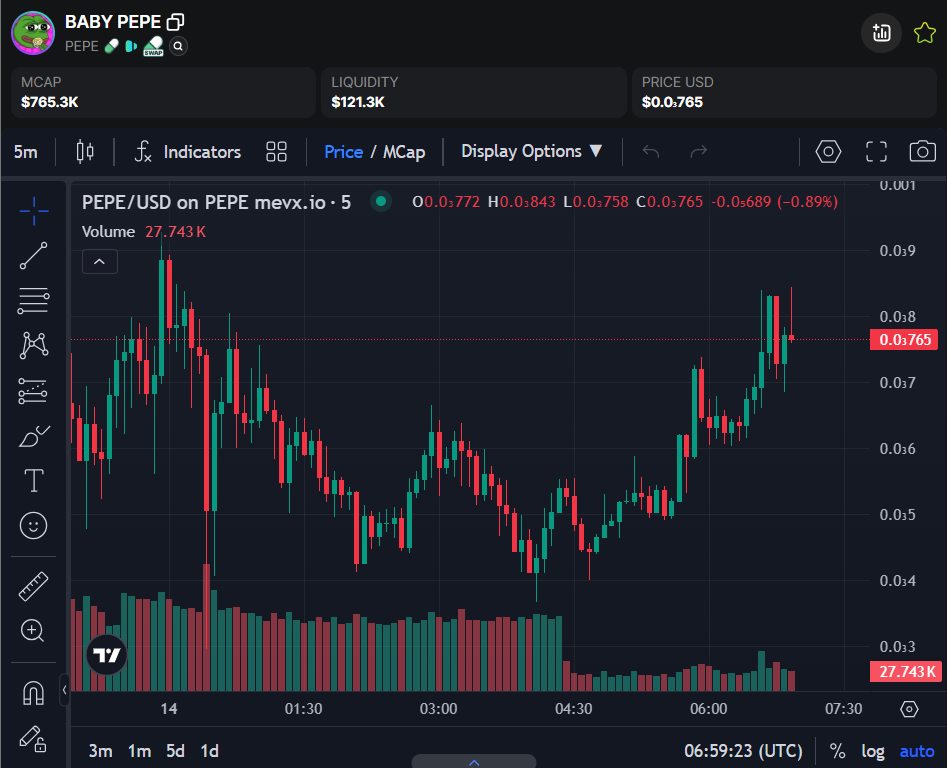Set date range to 1d
The image size is (947, 768).
[210, 751]
